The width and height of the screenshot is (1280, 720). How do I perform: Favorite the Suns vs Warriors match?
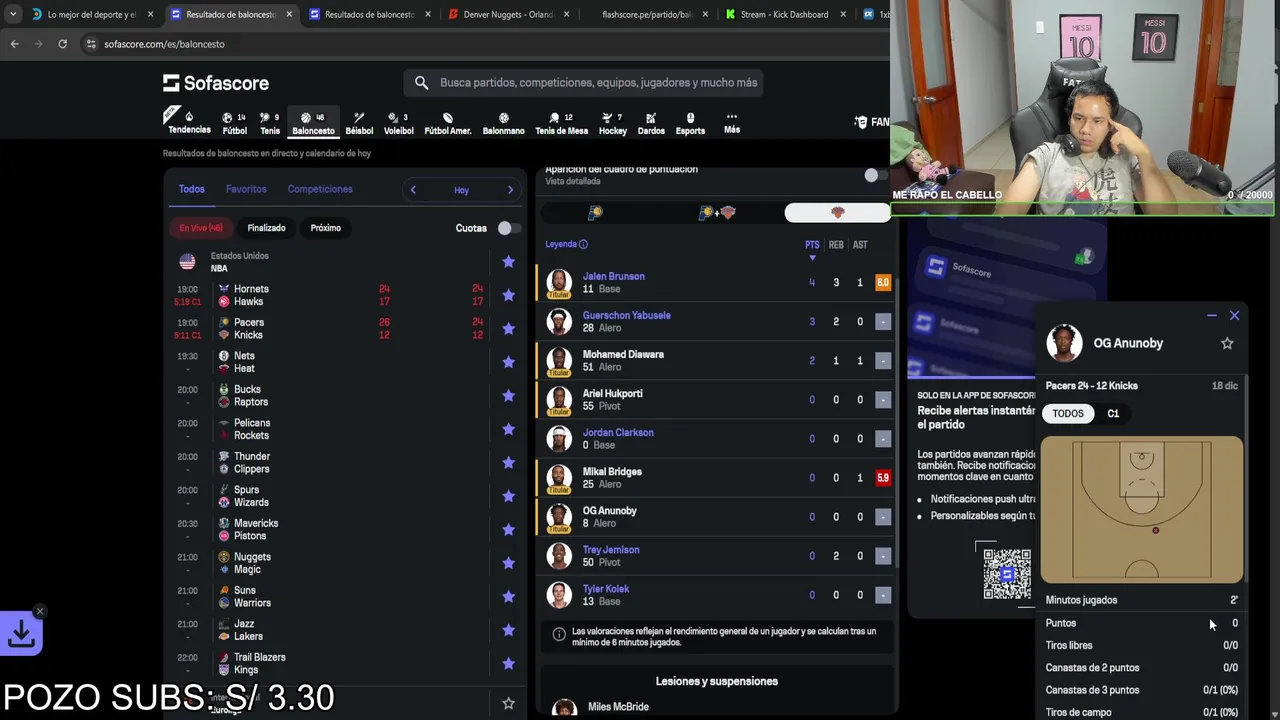508,596
